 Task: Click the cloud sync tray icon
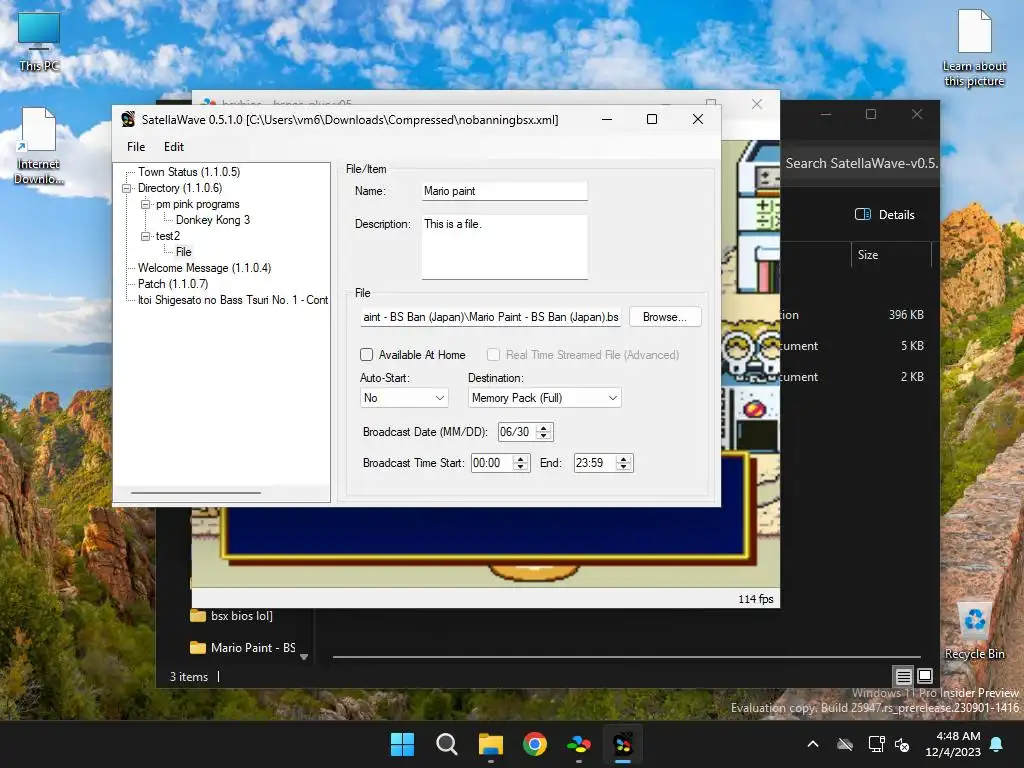tap(845, 744)
